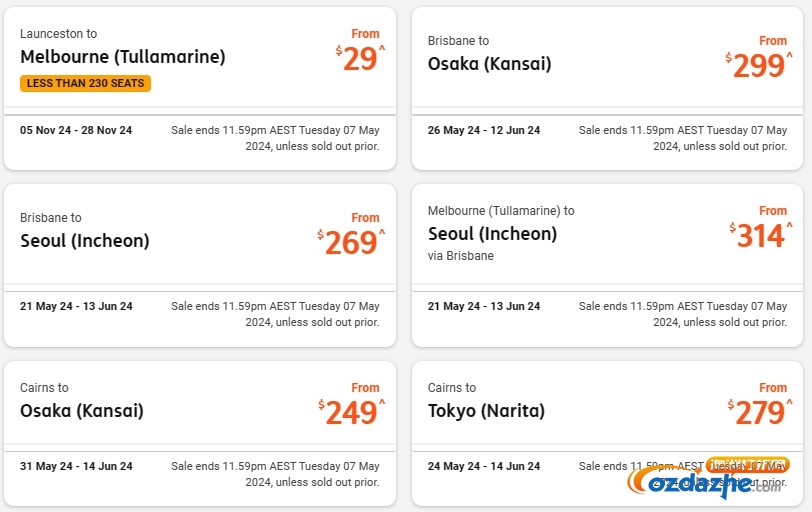
Task: Open the Launceston to Melbourne (Tullamarine) deal
Action: click(200, 89)
